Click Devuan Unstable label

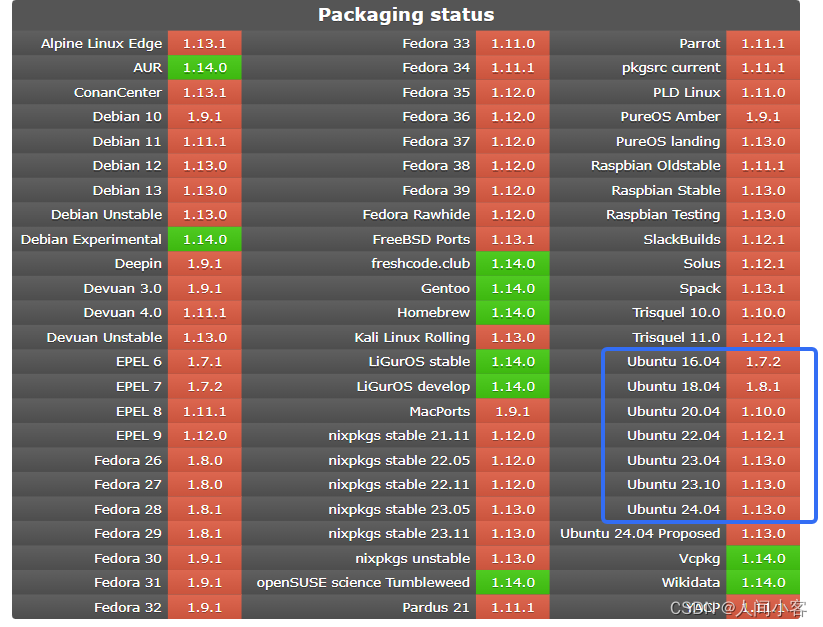104,337
